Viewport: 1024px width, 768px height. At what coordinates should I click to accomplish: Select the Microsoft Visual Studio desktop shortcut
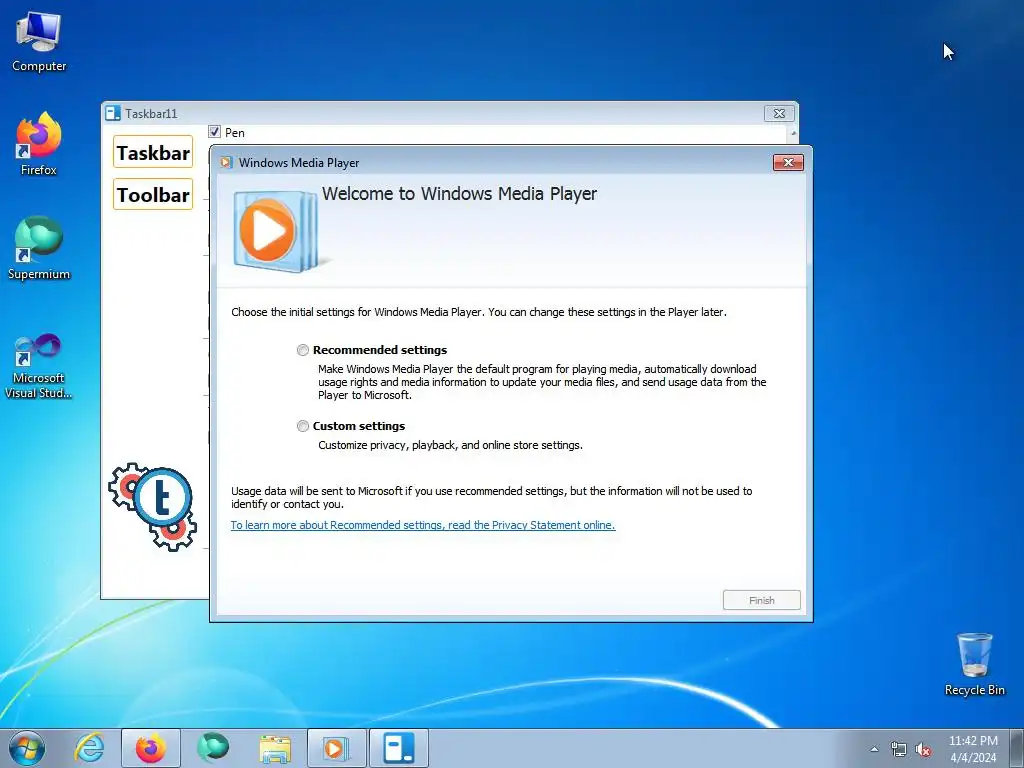39,366
